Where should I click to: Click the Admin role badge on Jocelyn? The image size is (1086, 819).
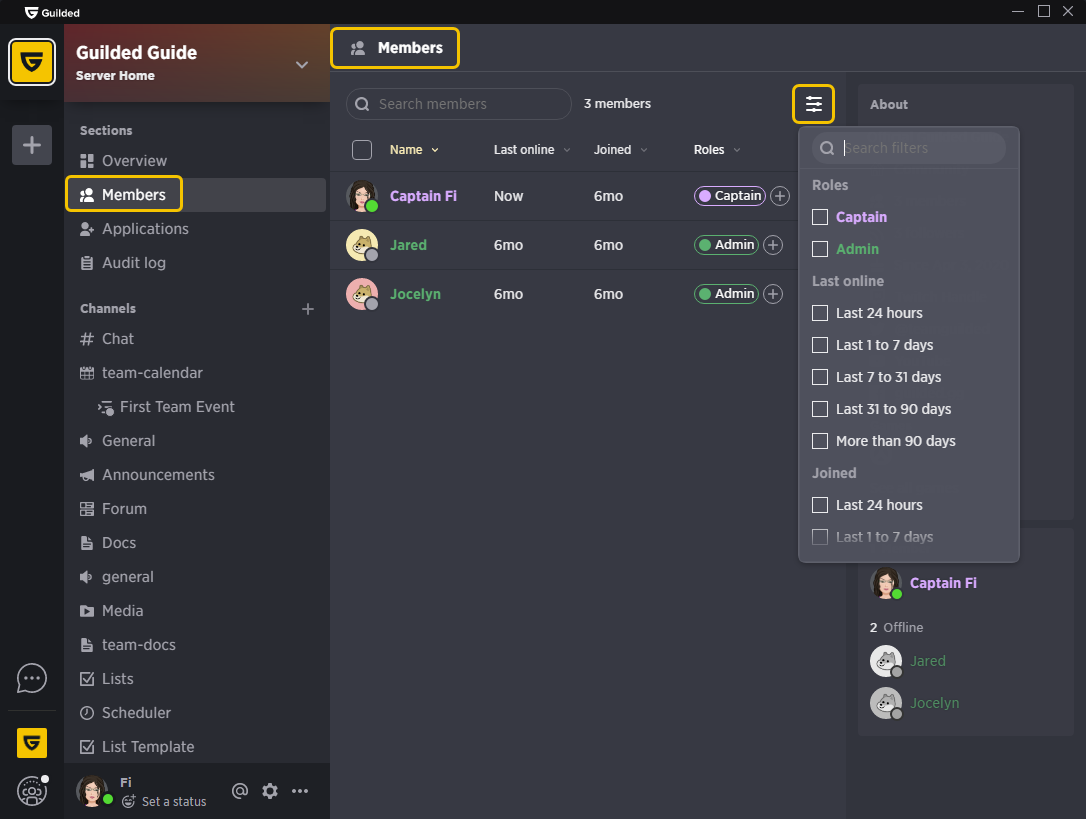click(727, 294)
